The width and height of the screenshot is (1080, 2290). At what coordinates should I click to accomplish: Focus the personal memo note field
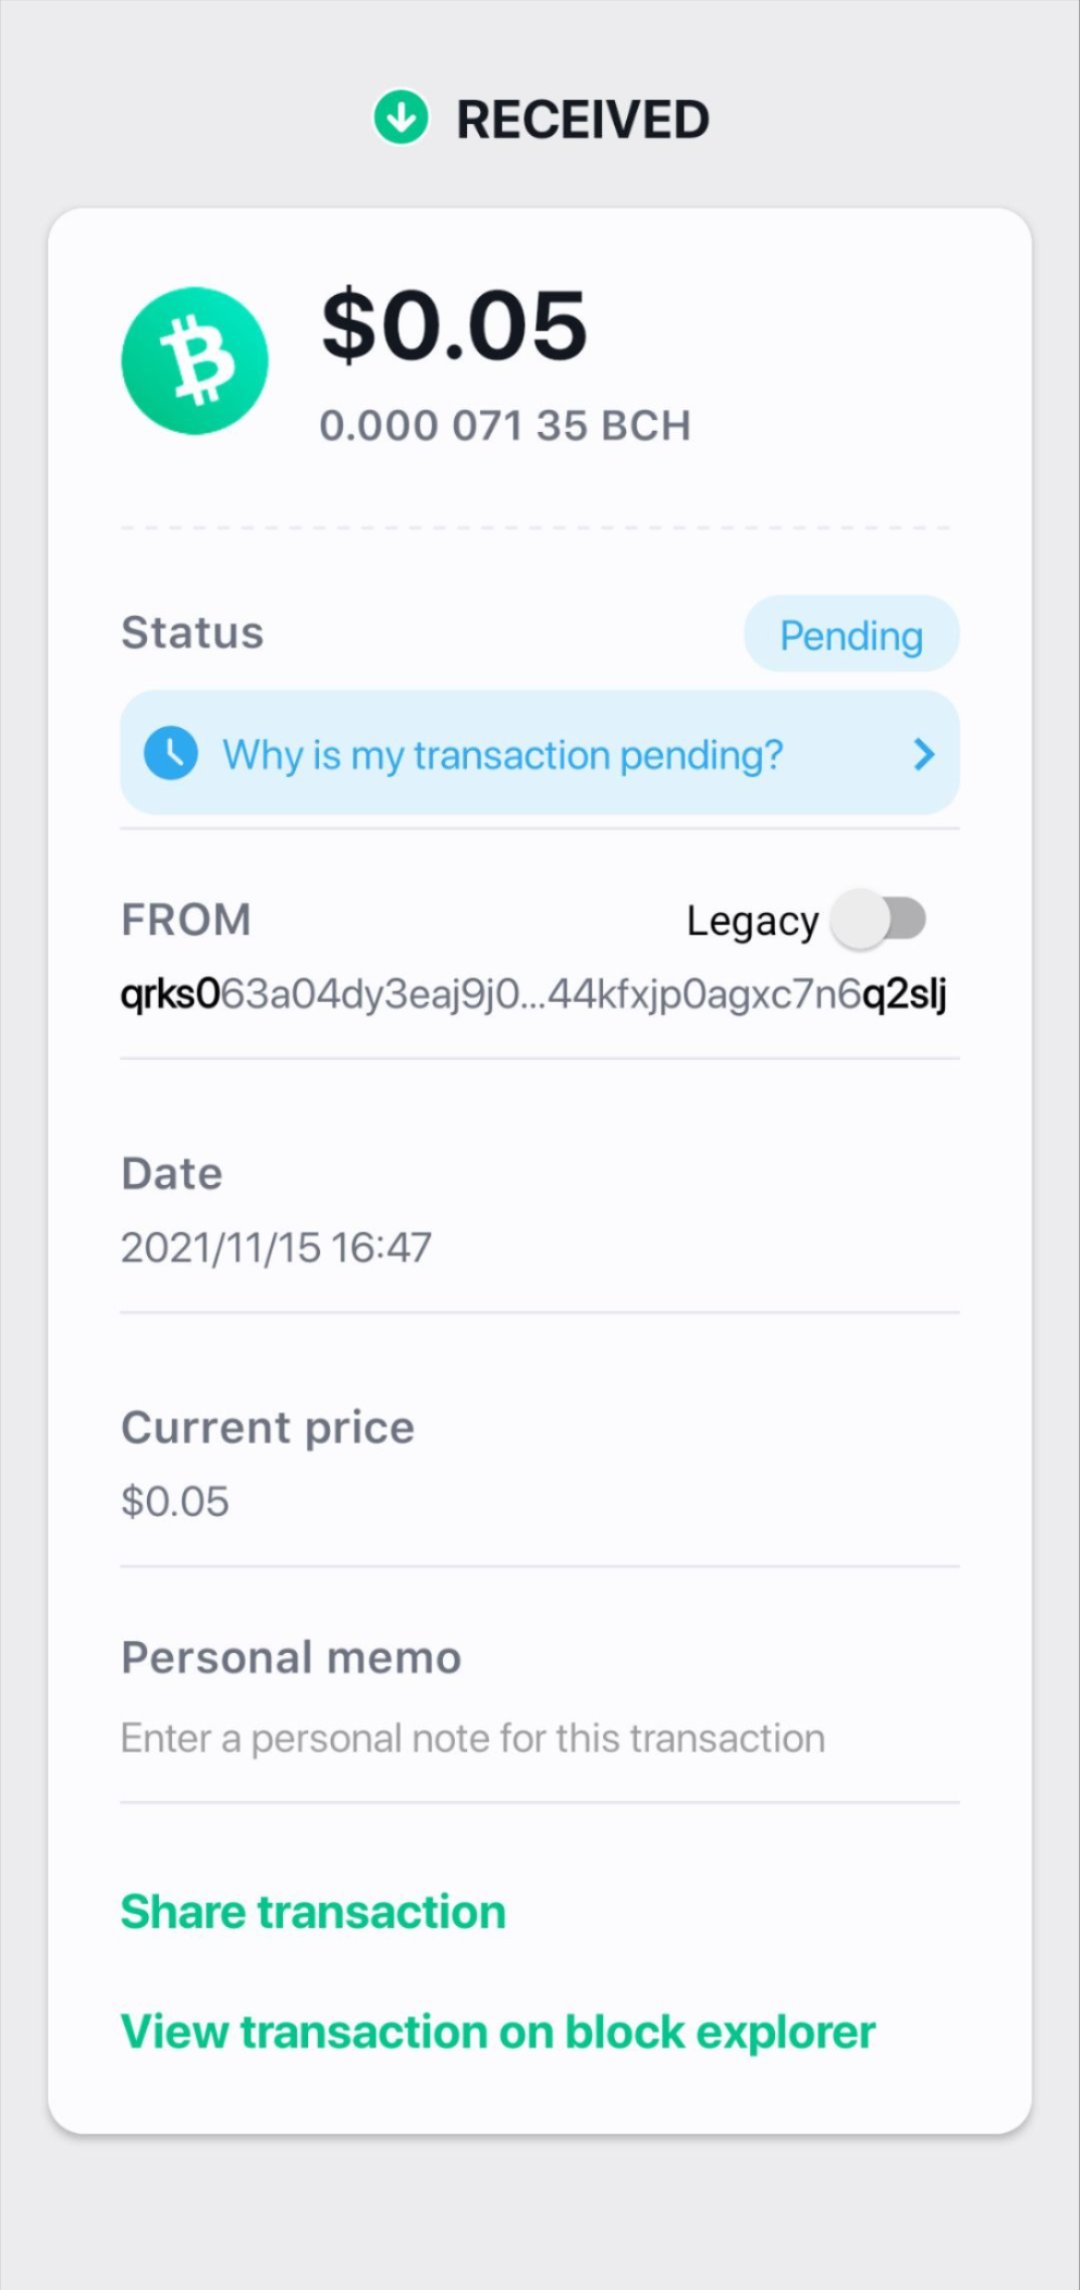pyautogui.click(x=473, y=1739)
